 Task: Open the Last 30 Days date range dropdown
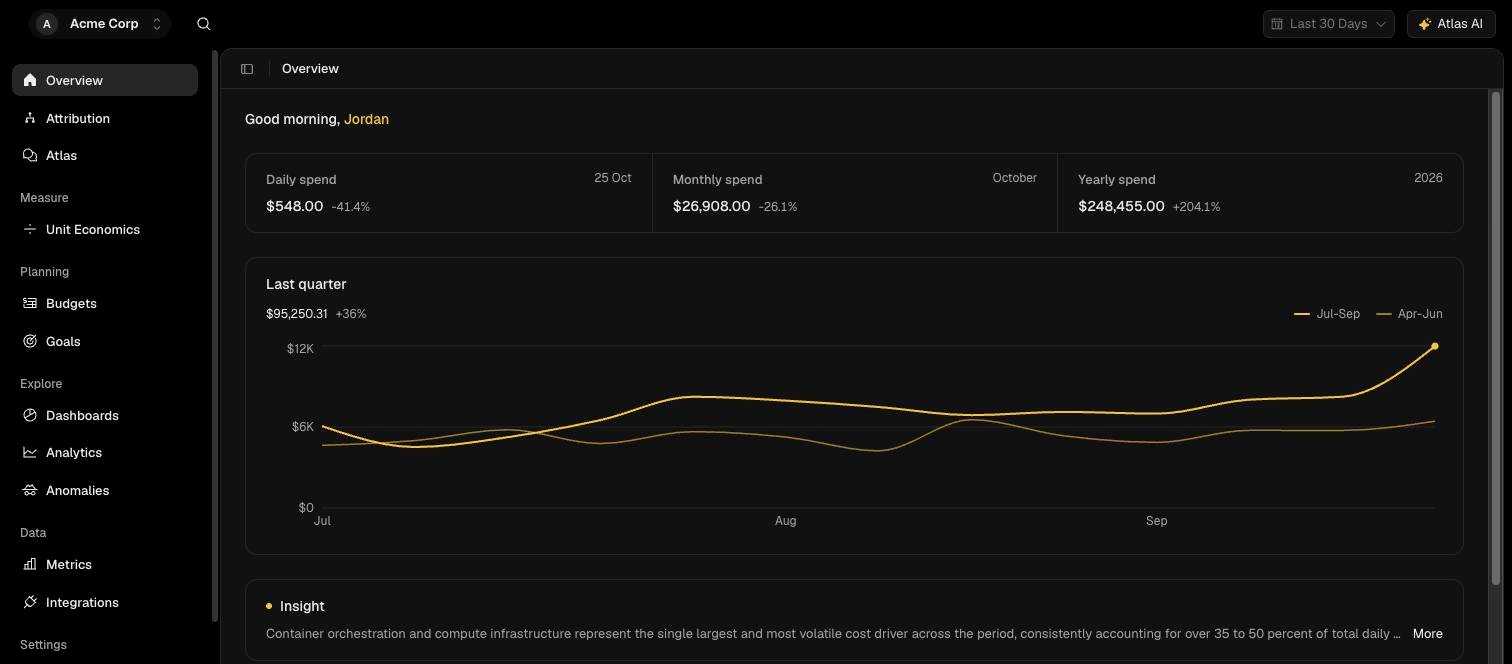click(x=1328, y=24)
